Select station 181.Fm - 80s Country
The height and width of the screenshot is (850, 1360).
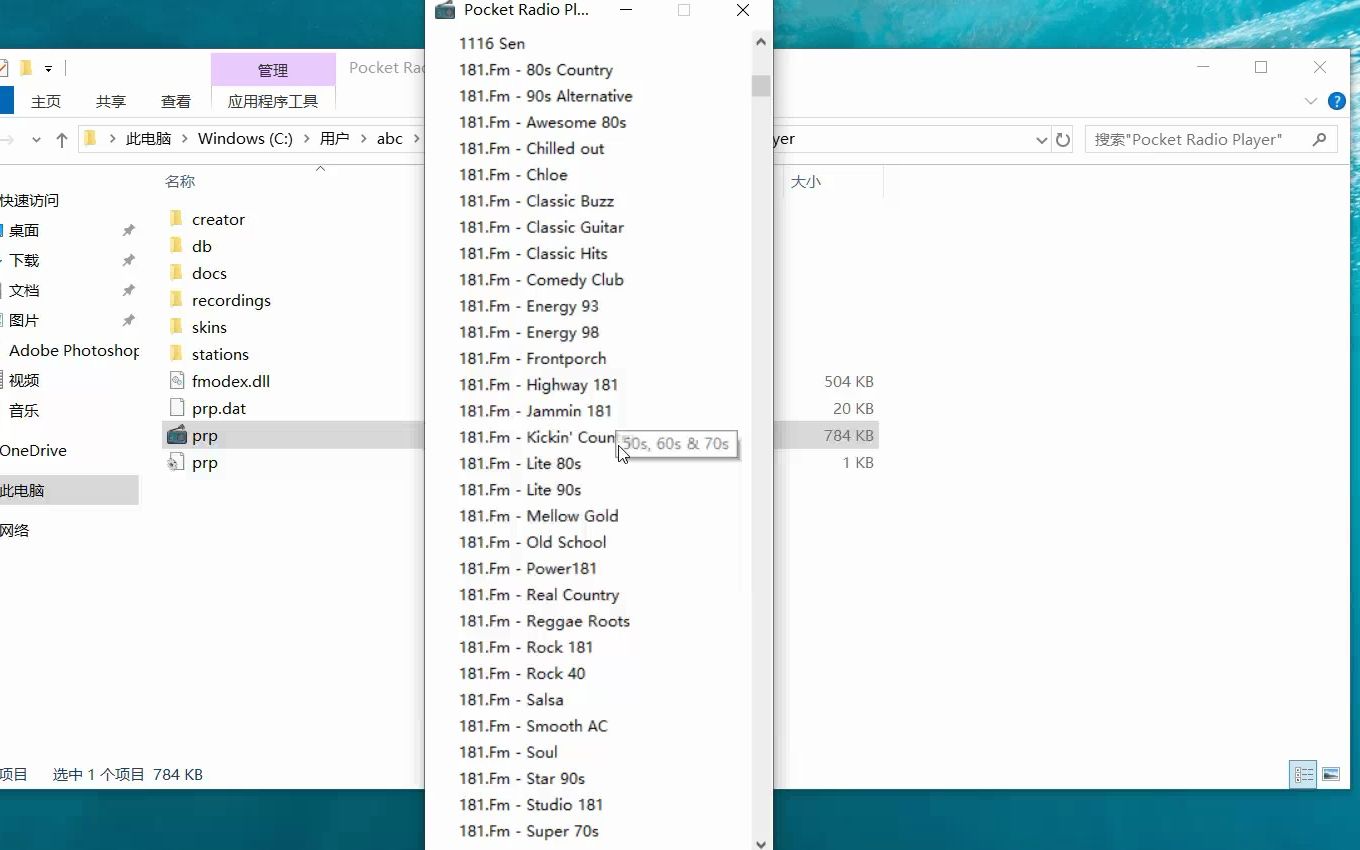[536, 70]
